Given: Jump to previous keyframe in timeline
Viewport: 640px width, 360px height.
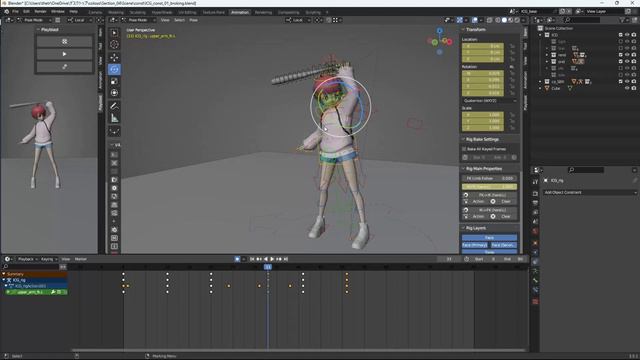Looking at the screenshot, I should click(259, 259).
